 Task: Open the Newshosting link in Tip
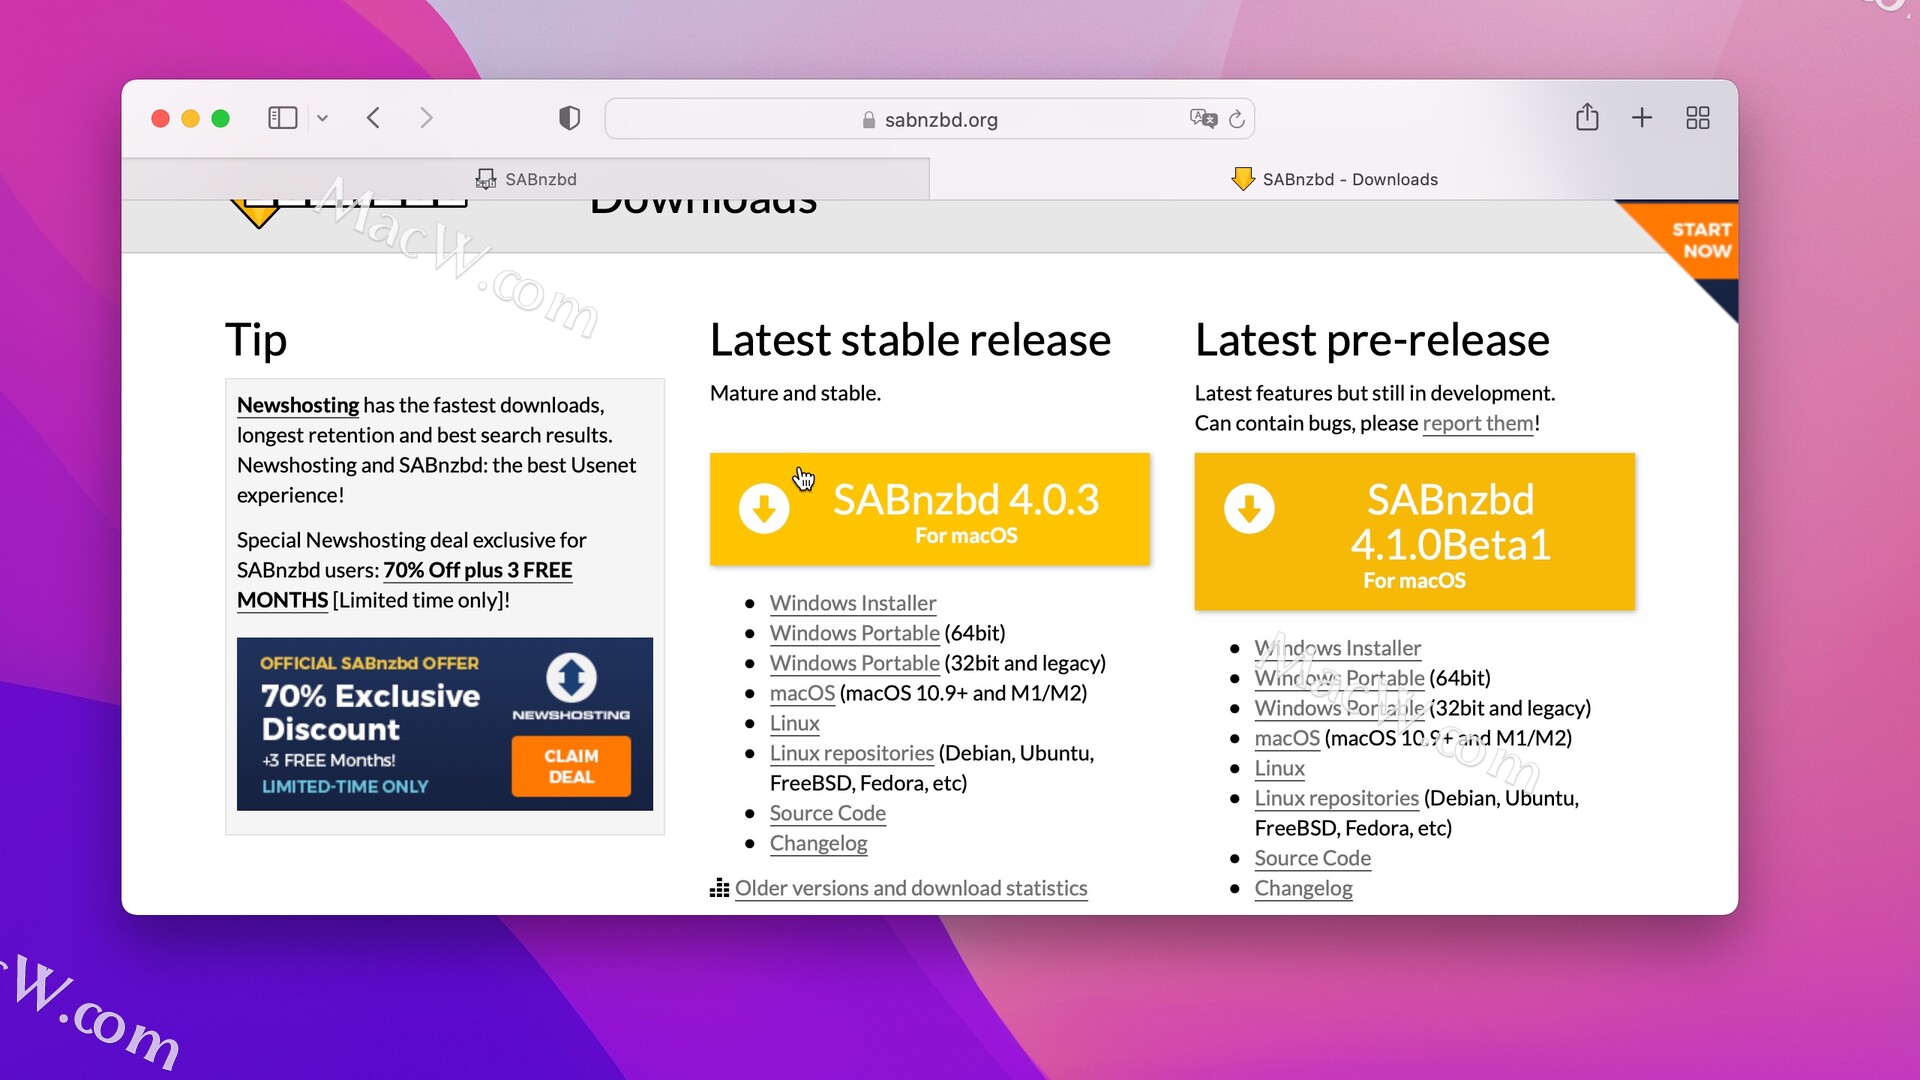[298, 405]
